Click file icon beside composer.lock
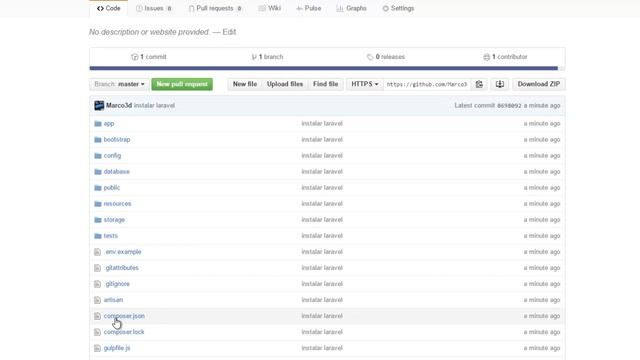 [x=97, y=332]
